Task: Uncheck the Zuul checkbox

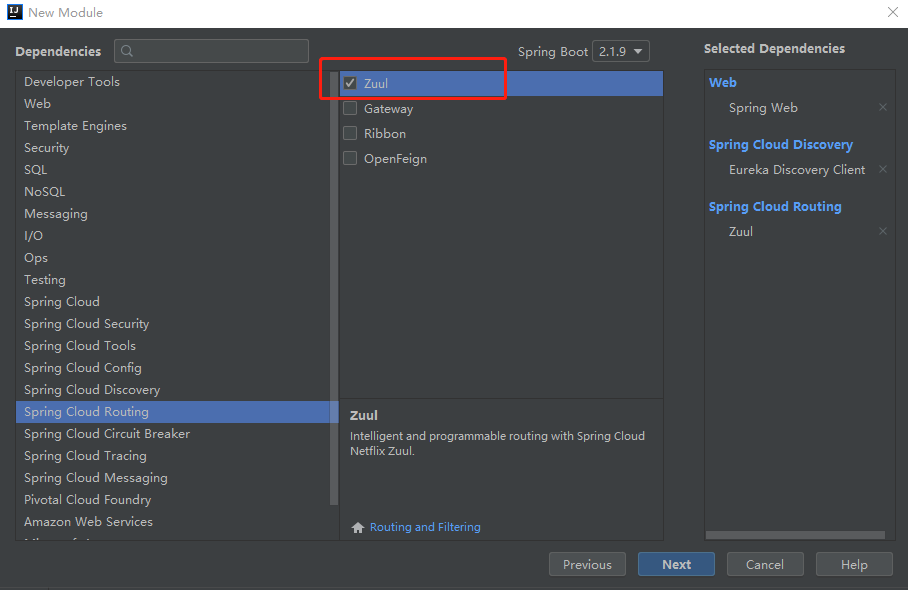Action: (350, 84)
